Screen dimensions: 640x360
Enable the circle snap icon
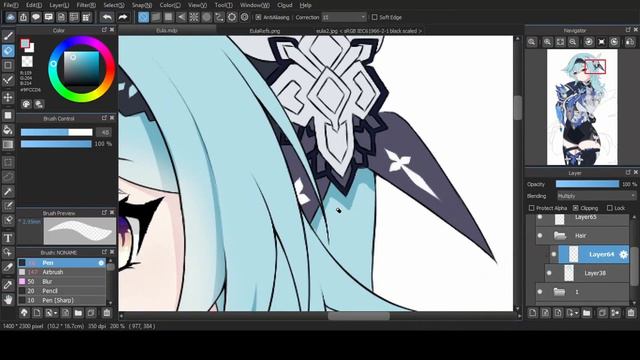[207, 17]
